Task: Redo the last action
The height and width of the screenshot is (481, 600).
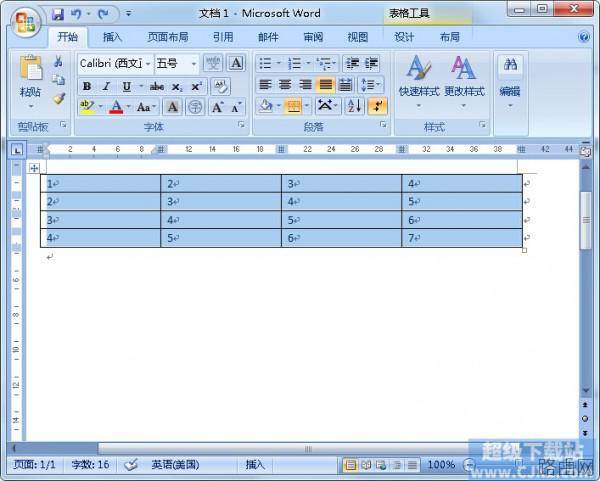Action: [x=103, y=15]
